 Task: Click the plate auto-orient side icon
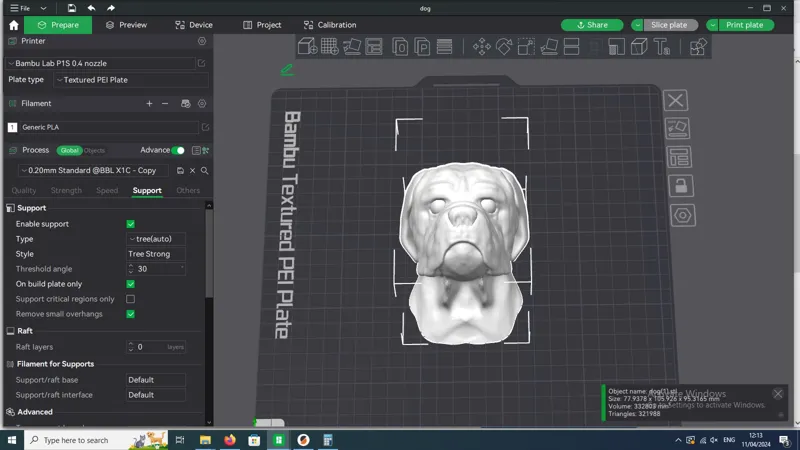click(x=678, y=129)
